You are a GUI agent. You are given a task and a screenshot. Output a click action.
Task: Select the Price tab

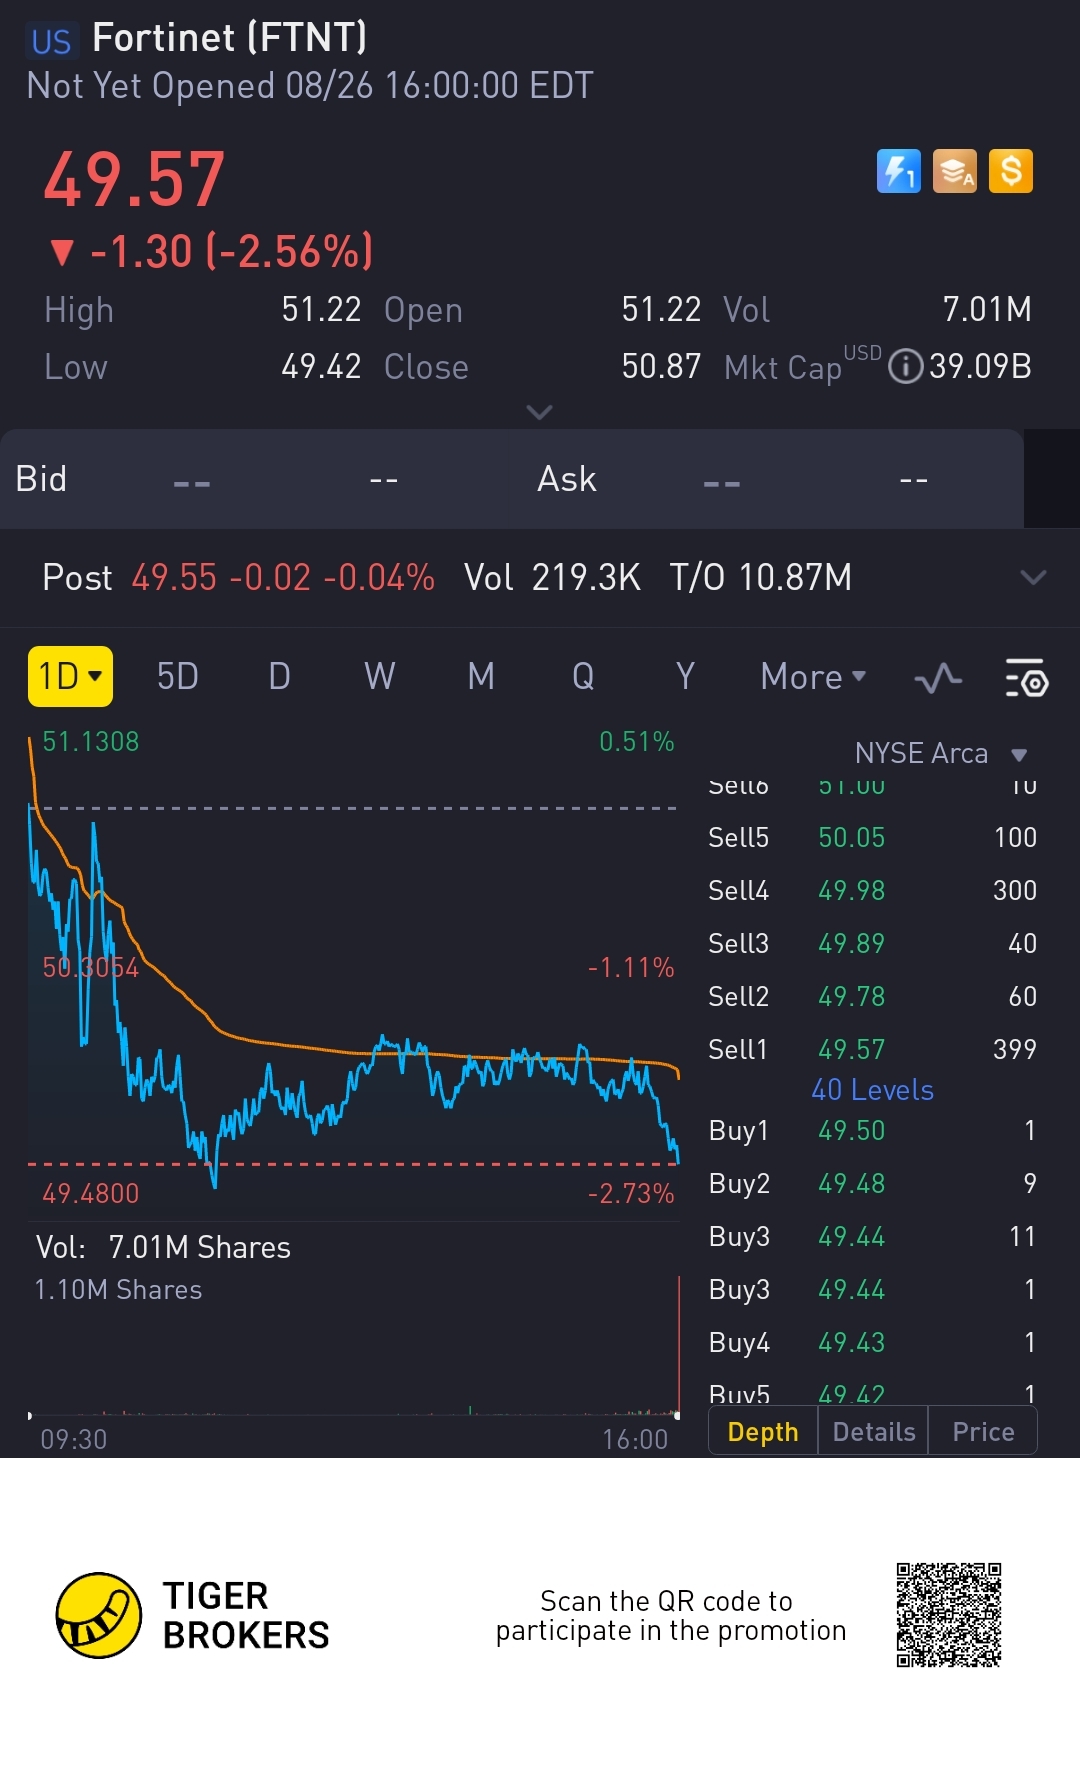pos(983,1432)
